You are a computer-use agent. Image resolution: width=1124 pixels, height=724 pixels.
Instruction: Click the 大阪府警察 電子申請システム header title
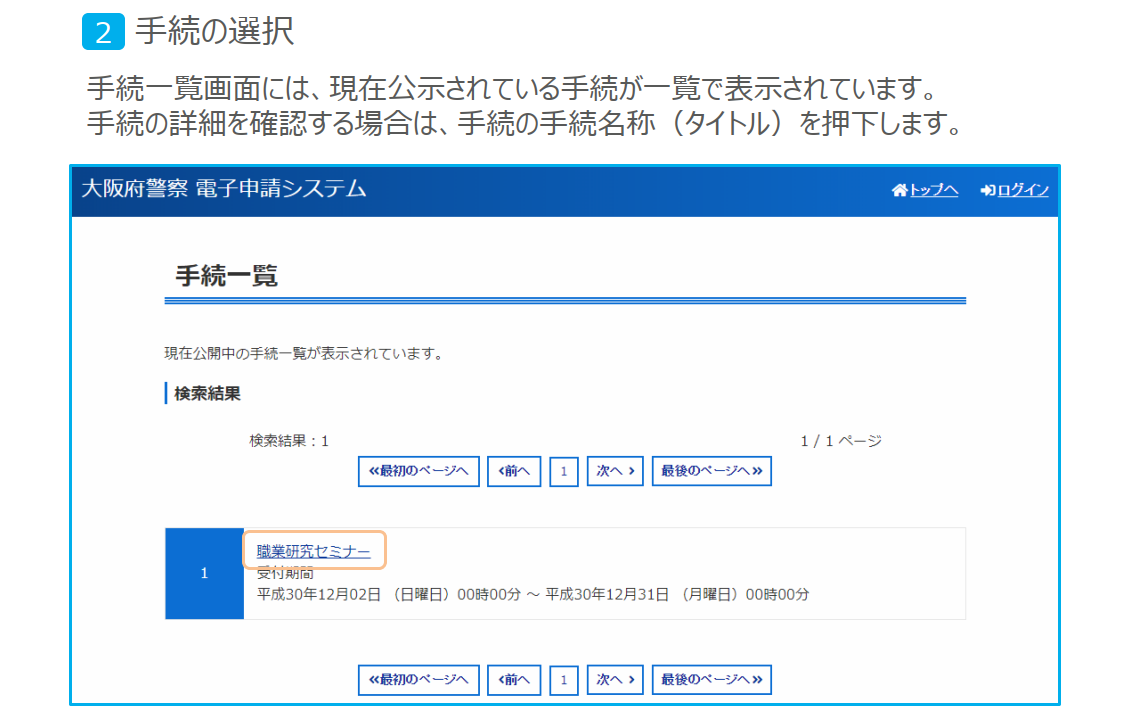pos(223,189)
